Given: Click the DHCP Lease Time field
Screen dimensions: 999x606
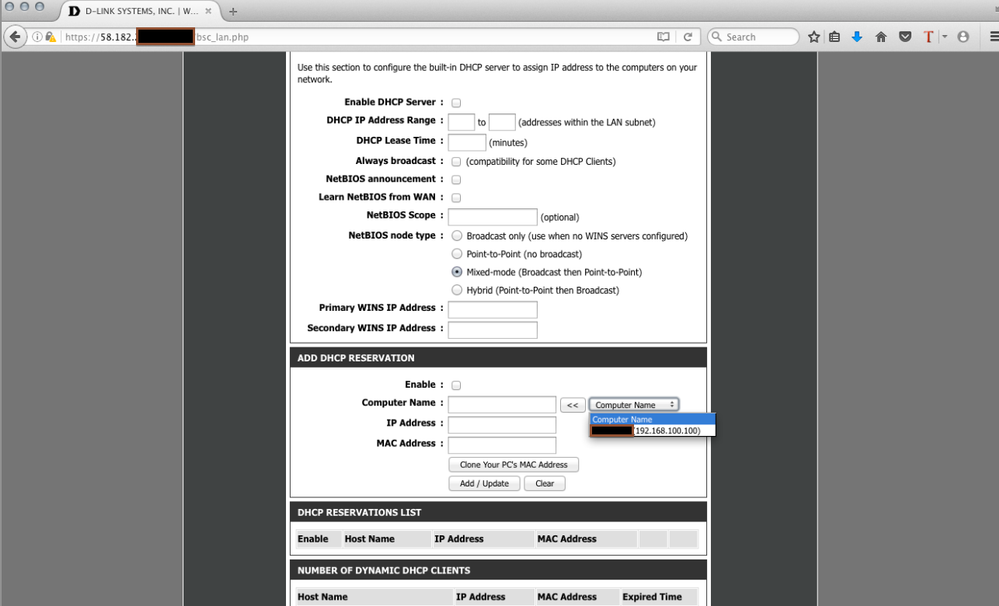Looking at the screenshot, I should click(467, 142).
